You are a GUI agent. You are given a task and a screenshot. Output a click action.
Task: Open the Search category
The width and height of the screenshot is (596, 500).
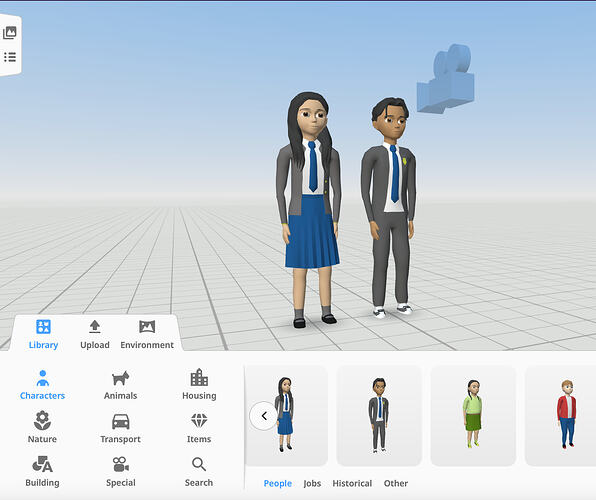tap(199, 471)
